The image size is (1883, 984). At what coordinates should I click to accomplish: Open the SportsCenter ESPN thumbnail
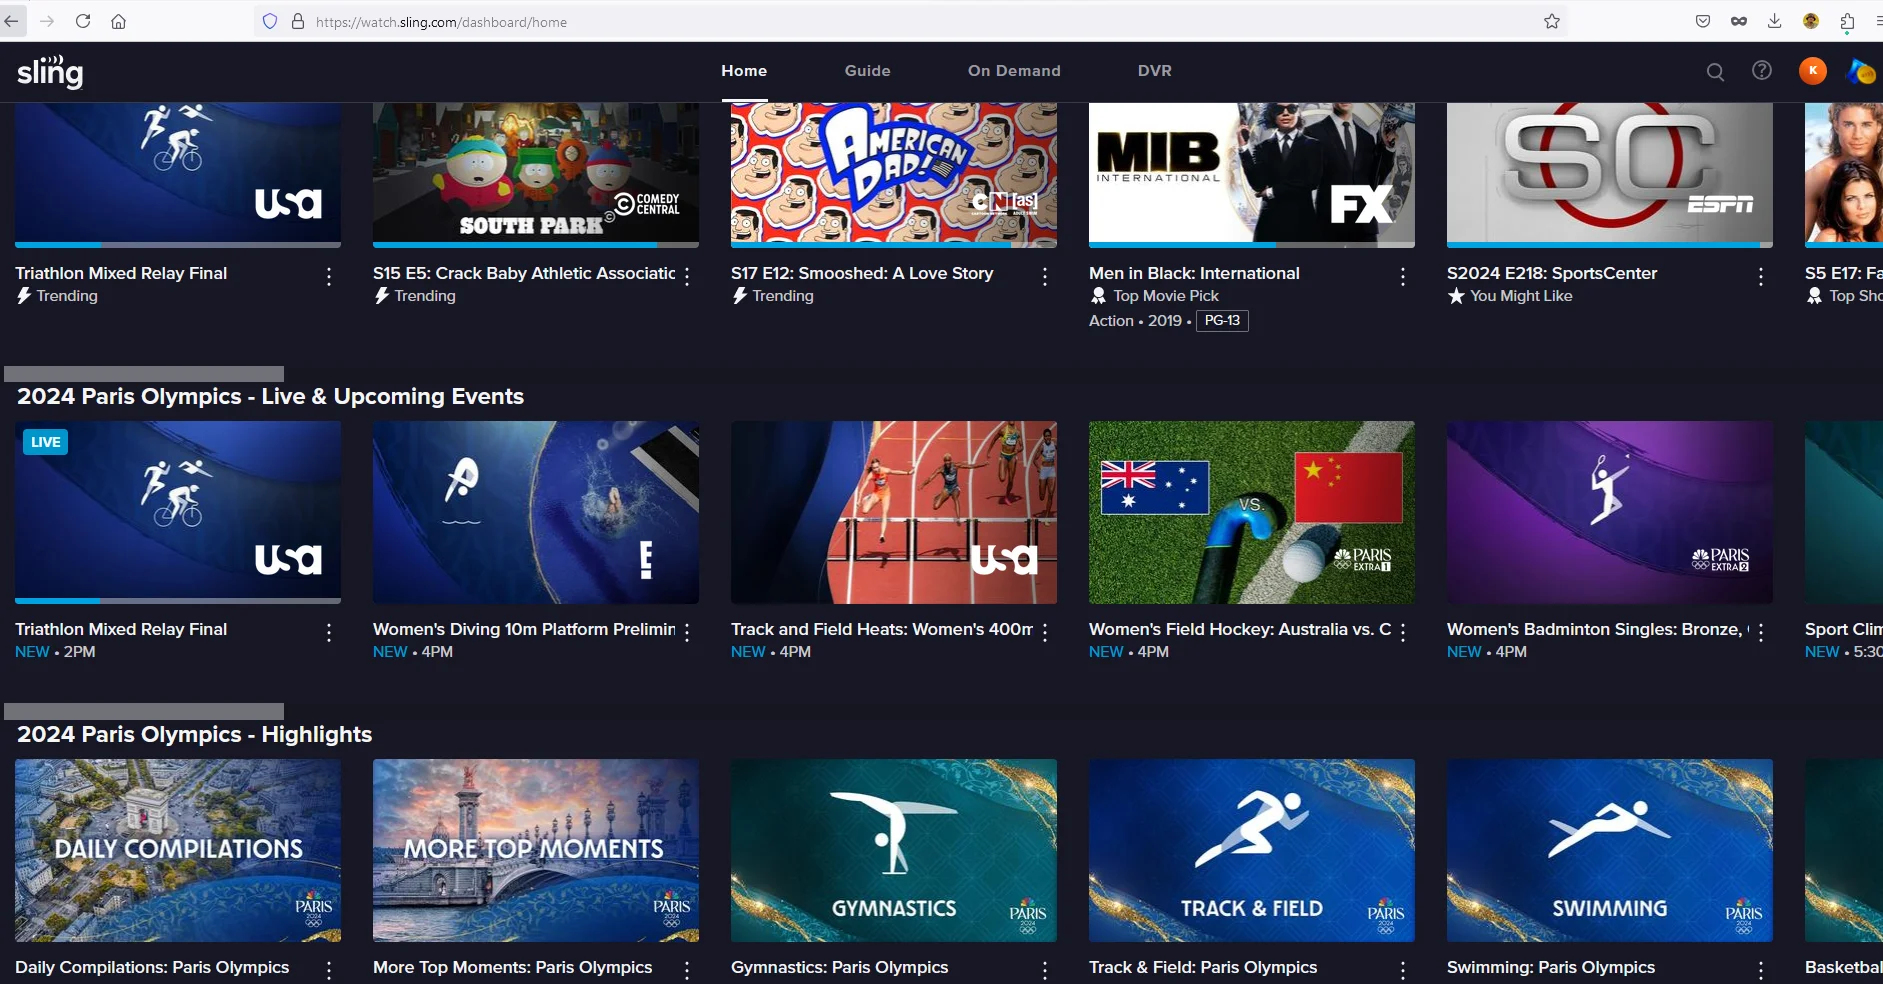[x=1610, y=174]
